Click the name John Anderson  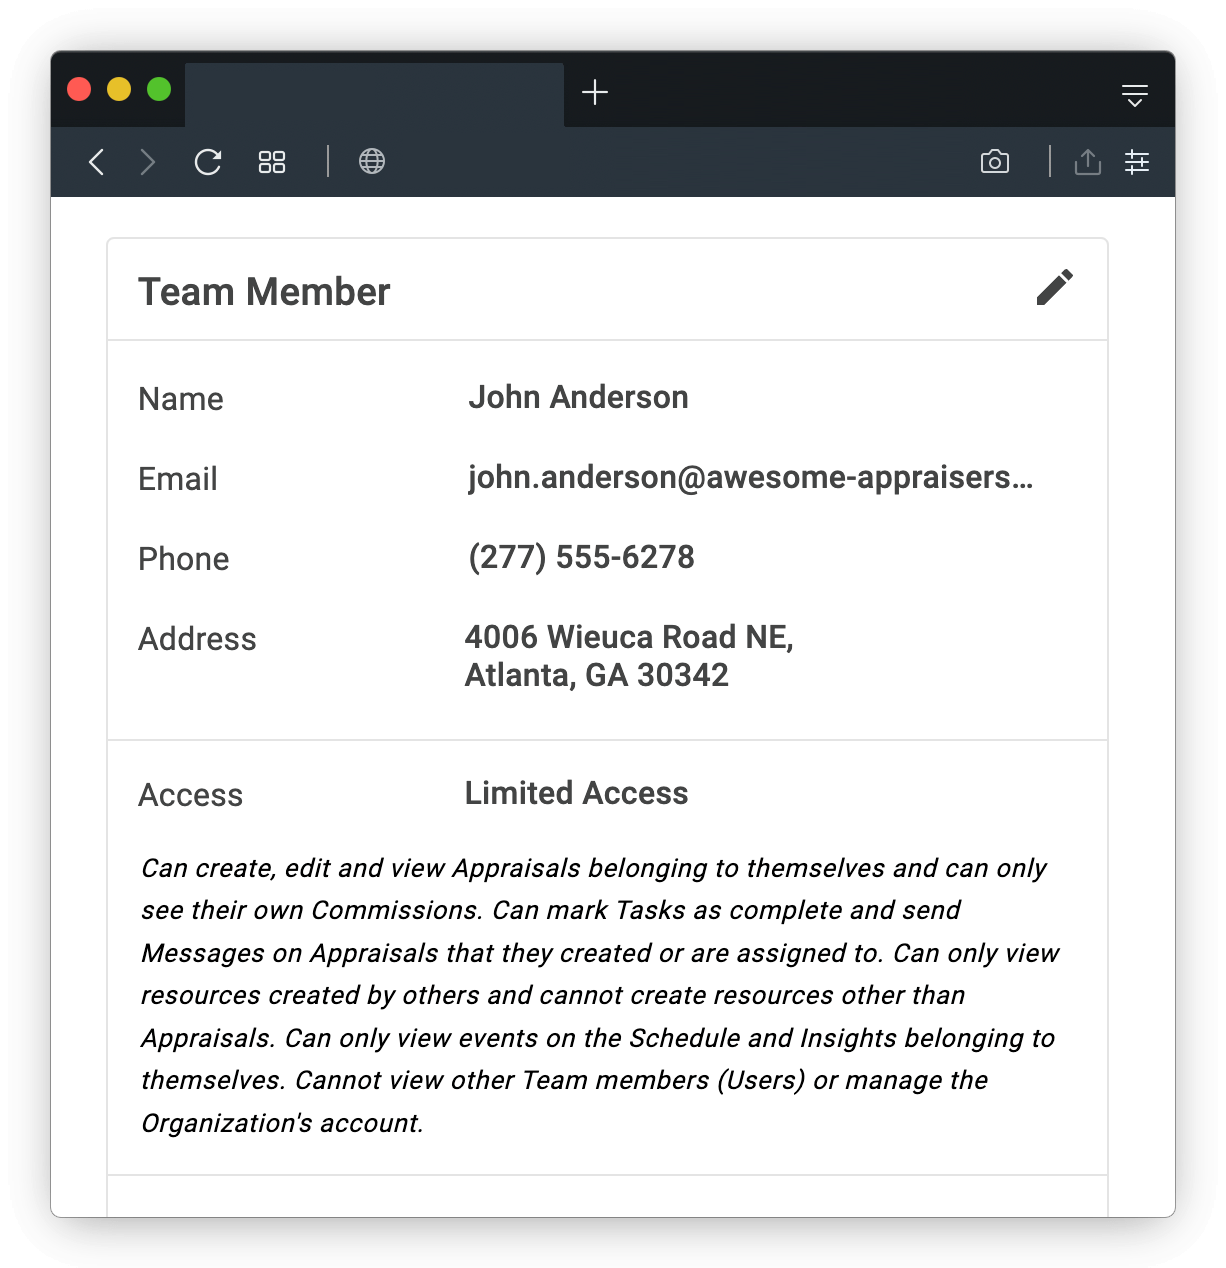click(578, 397)
